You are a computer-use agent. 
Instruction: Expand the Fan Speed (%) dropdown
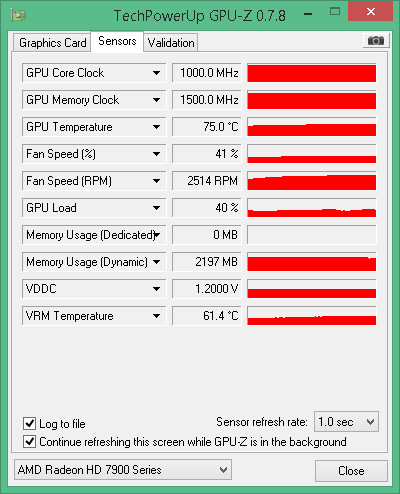[x=94, y=154]
